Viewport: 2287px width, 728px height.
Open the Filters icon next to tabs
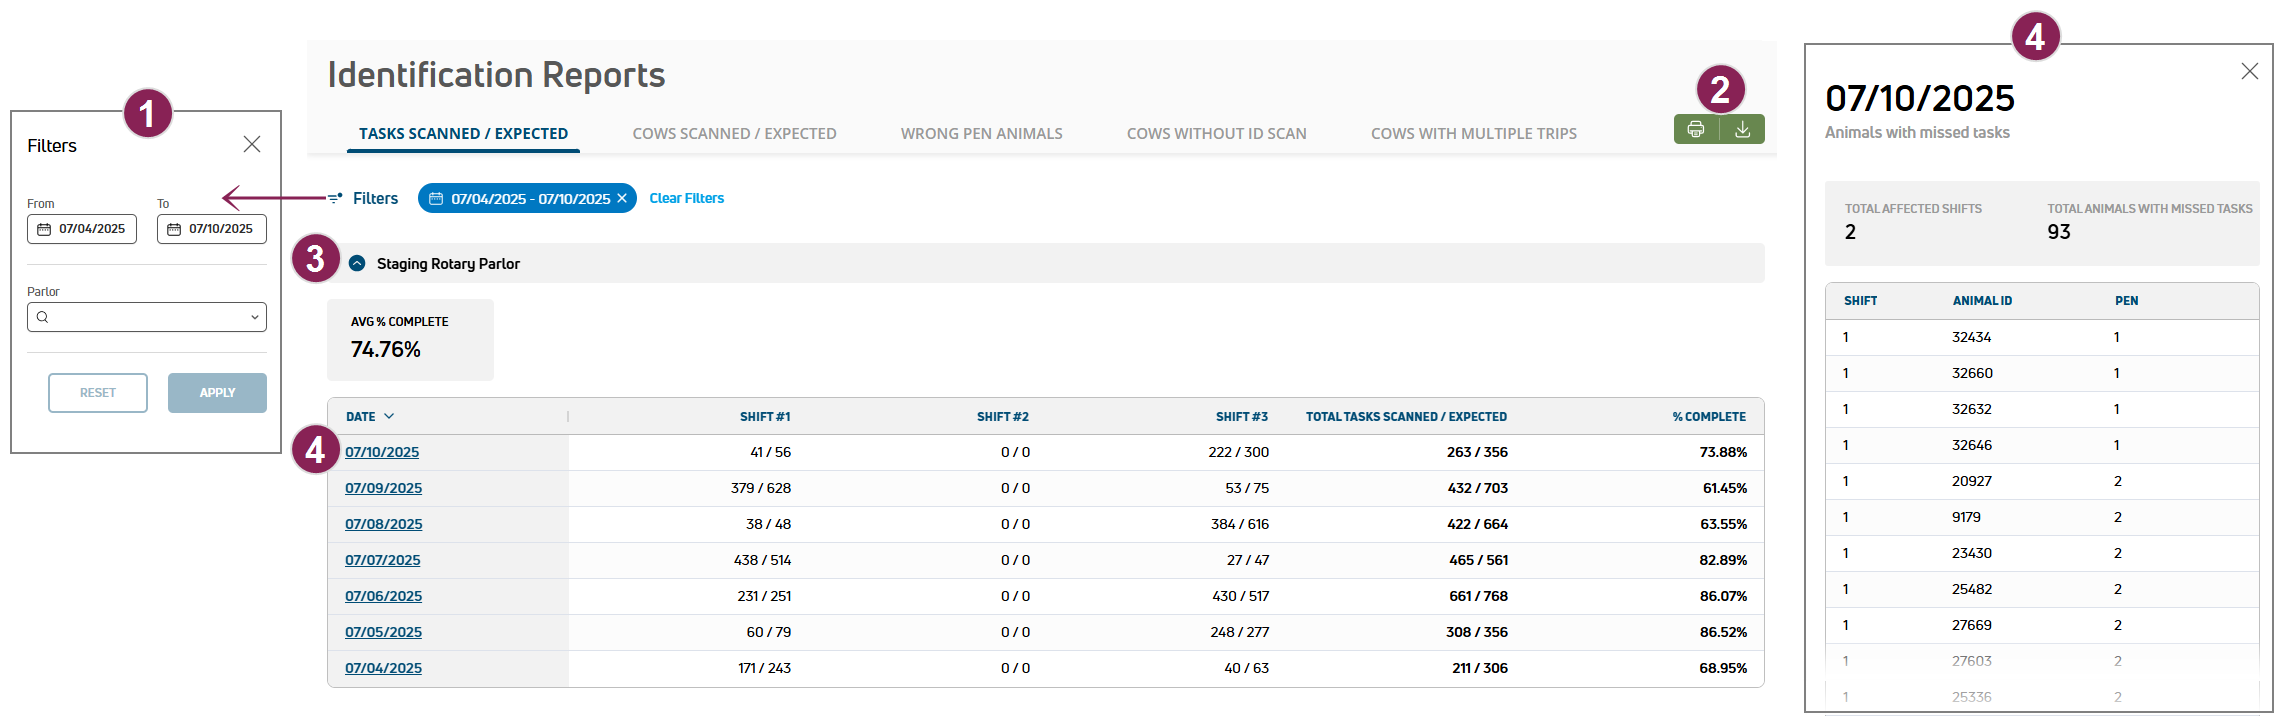coord(335,198)
